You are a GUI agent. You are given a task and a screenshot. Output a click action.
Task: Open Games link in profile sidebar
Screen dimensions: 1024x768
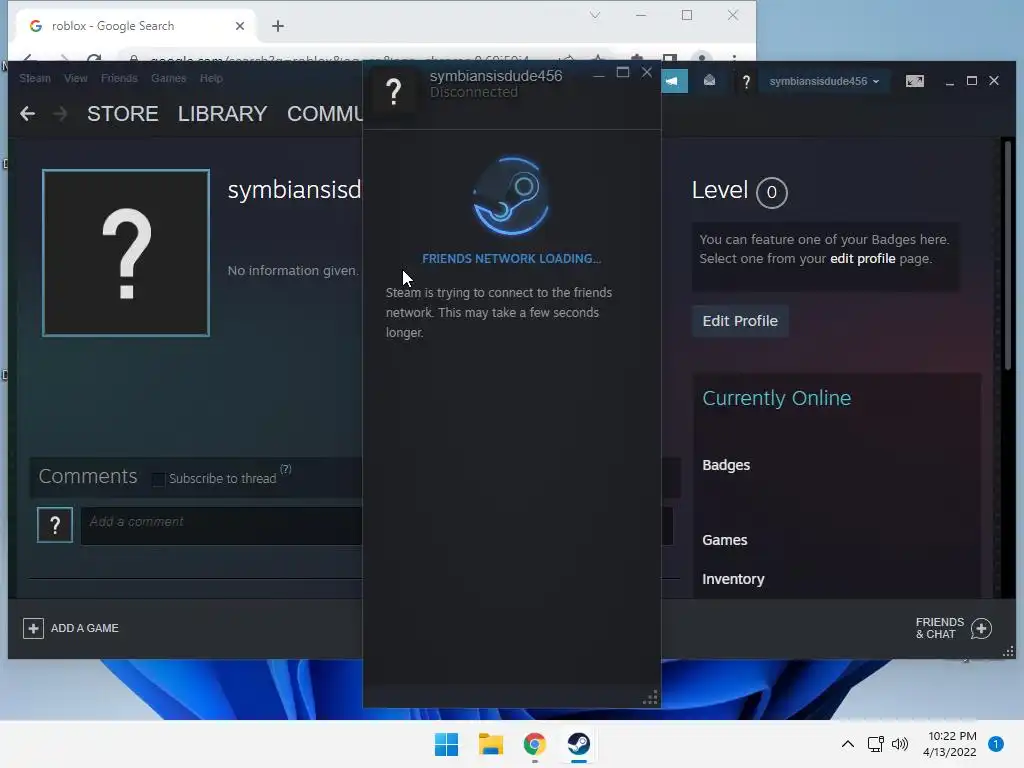click(x=724, y=540)
